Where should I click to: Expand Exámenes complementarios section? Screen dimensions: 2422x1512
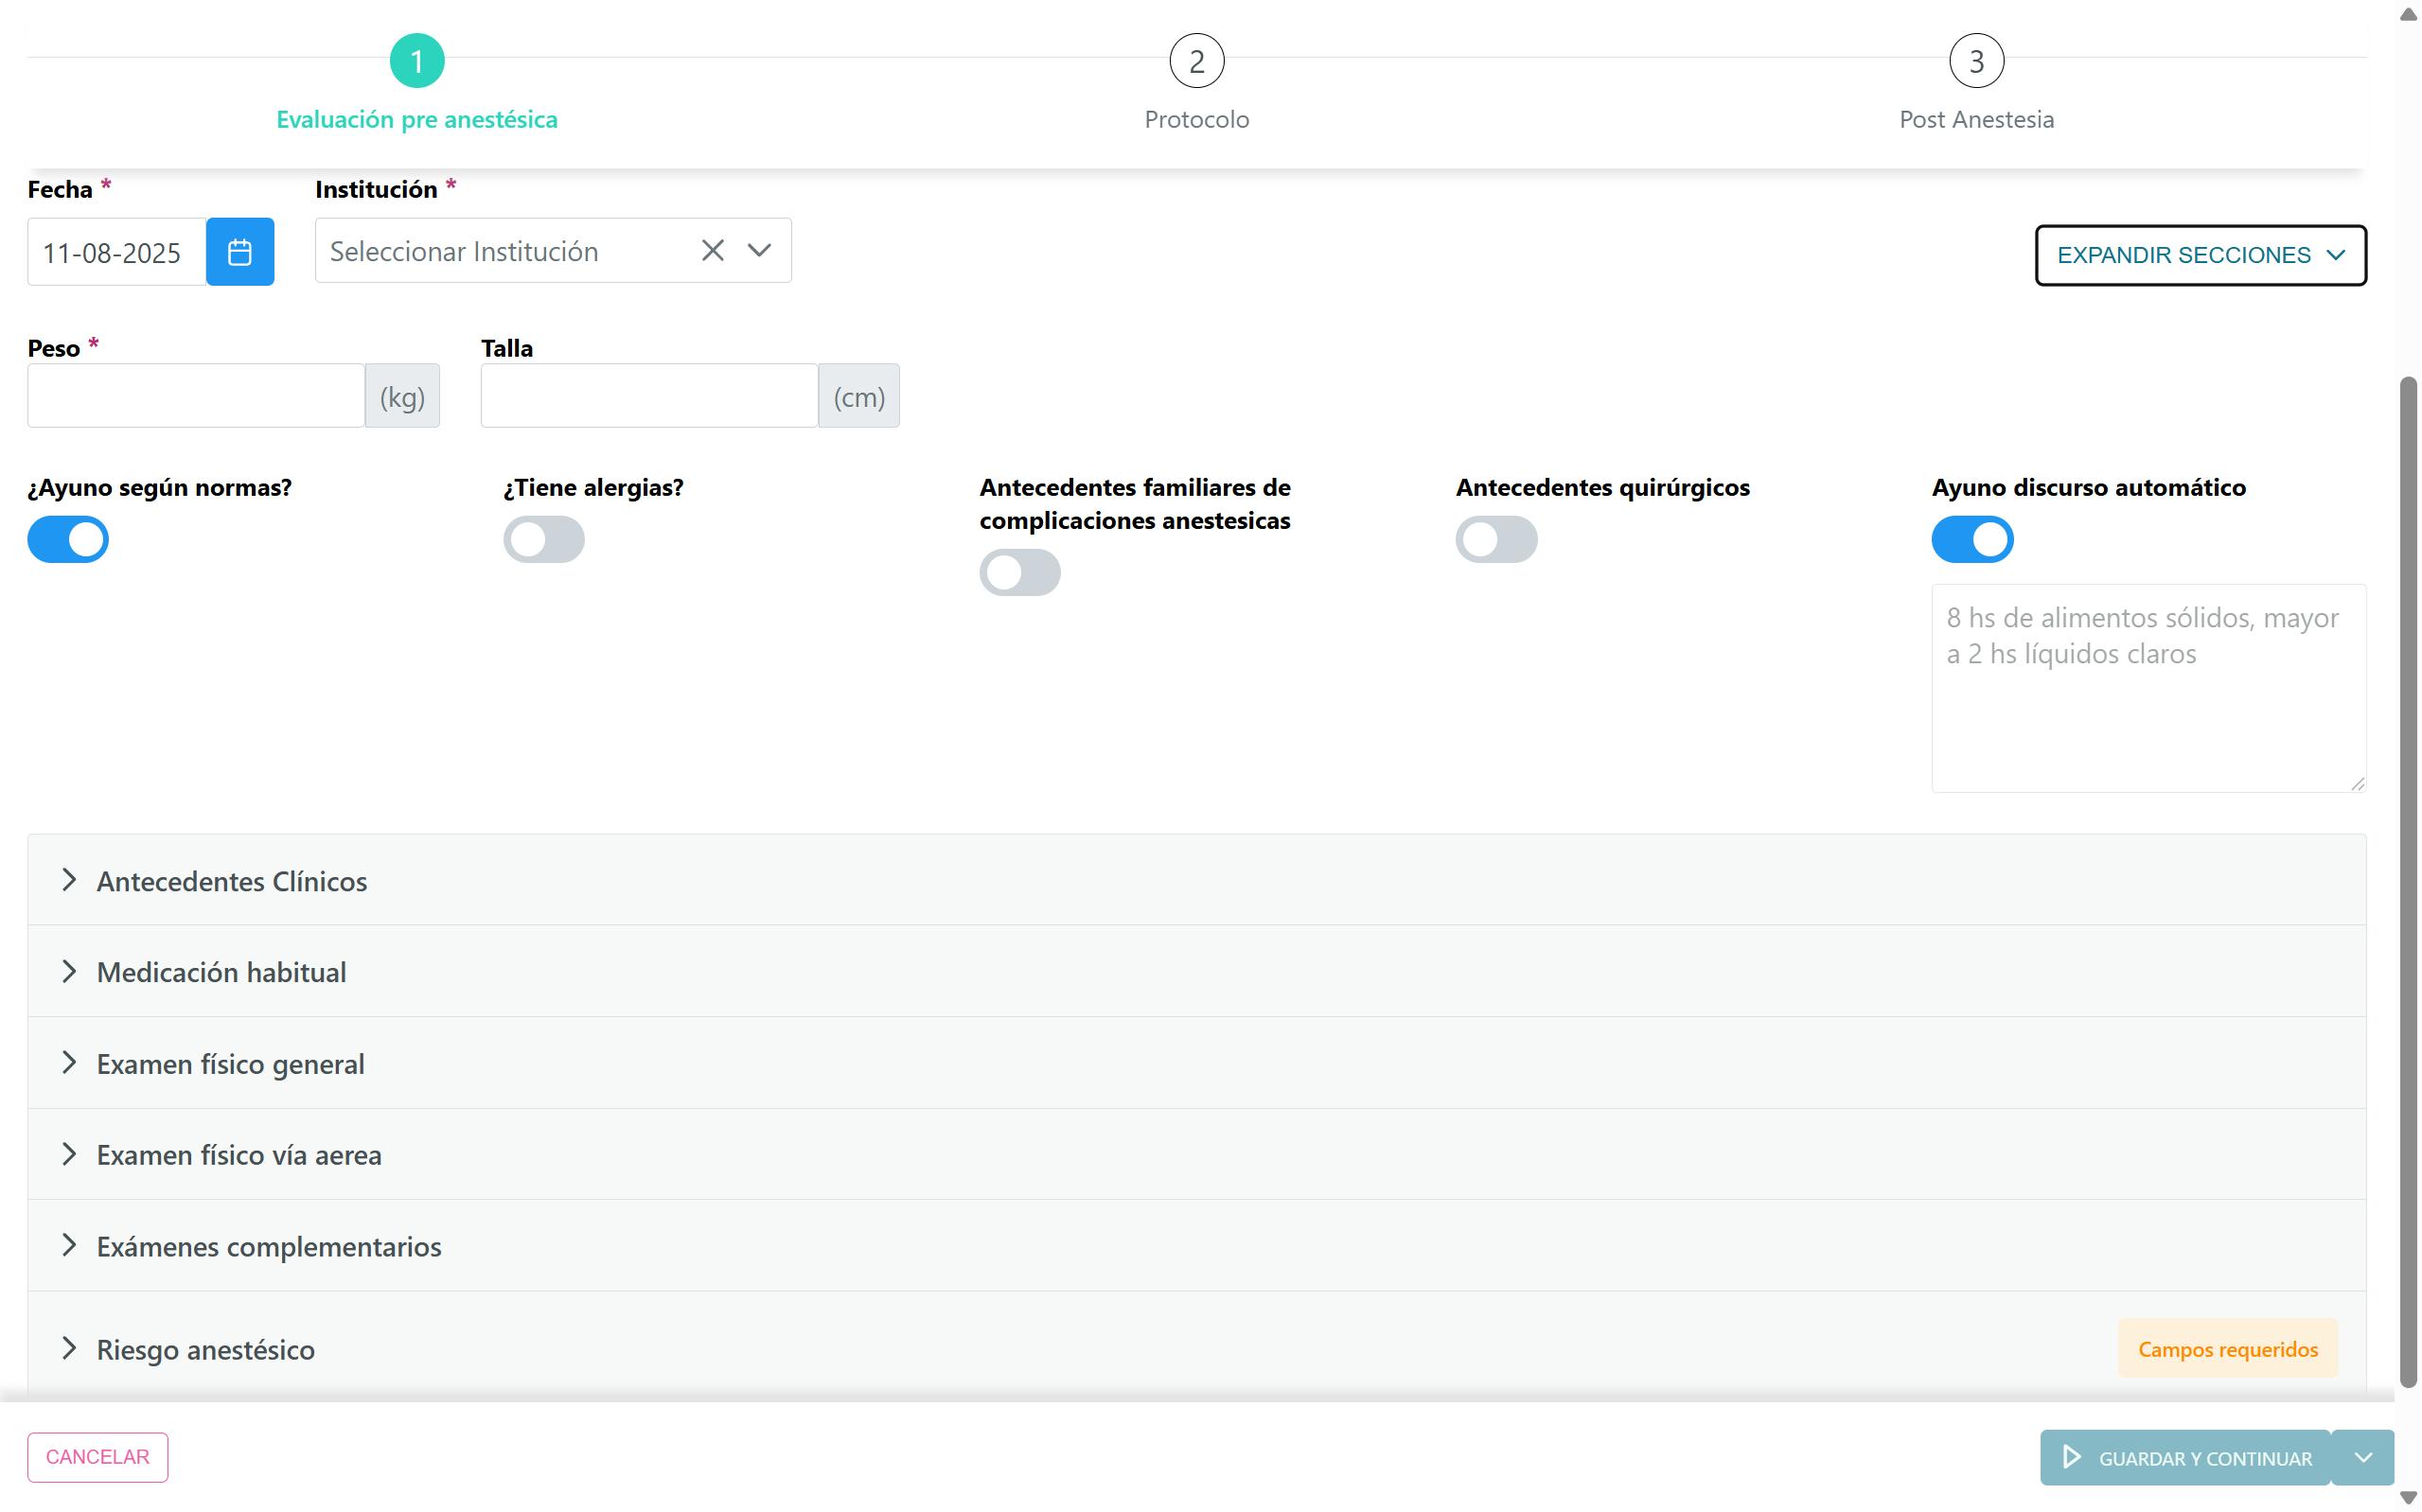pyautogui.click(x=268, y=1246)
